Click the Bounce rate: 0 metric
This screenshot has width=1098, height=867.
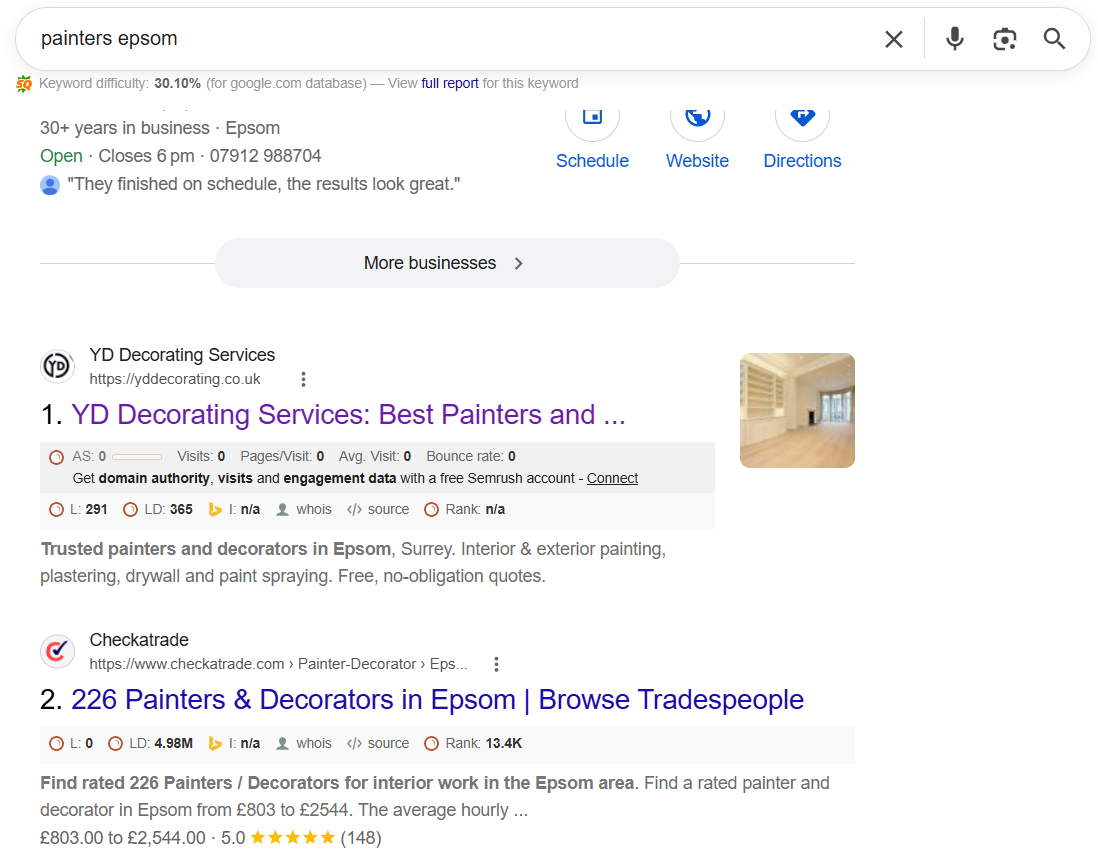(x=471, y=457)
